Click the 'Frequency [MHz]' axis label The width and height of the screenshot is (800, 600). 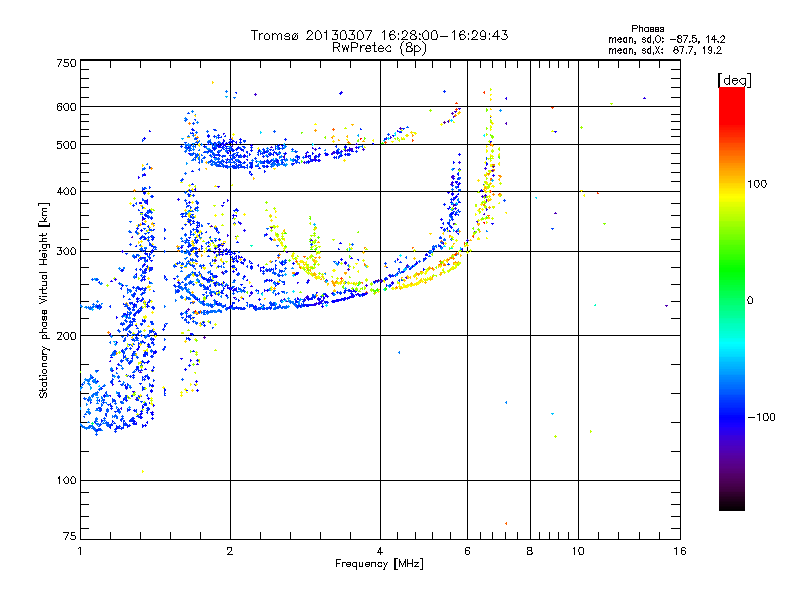[x=379, y=564]
